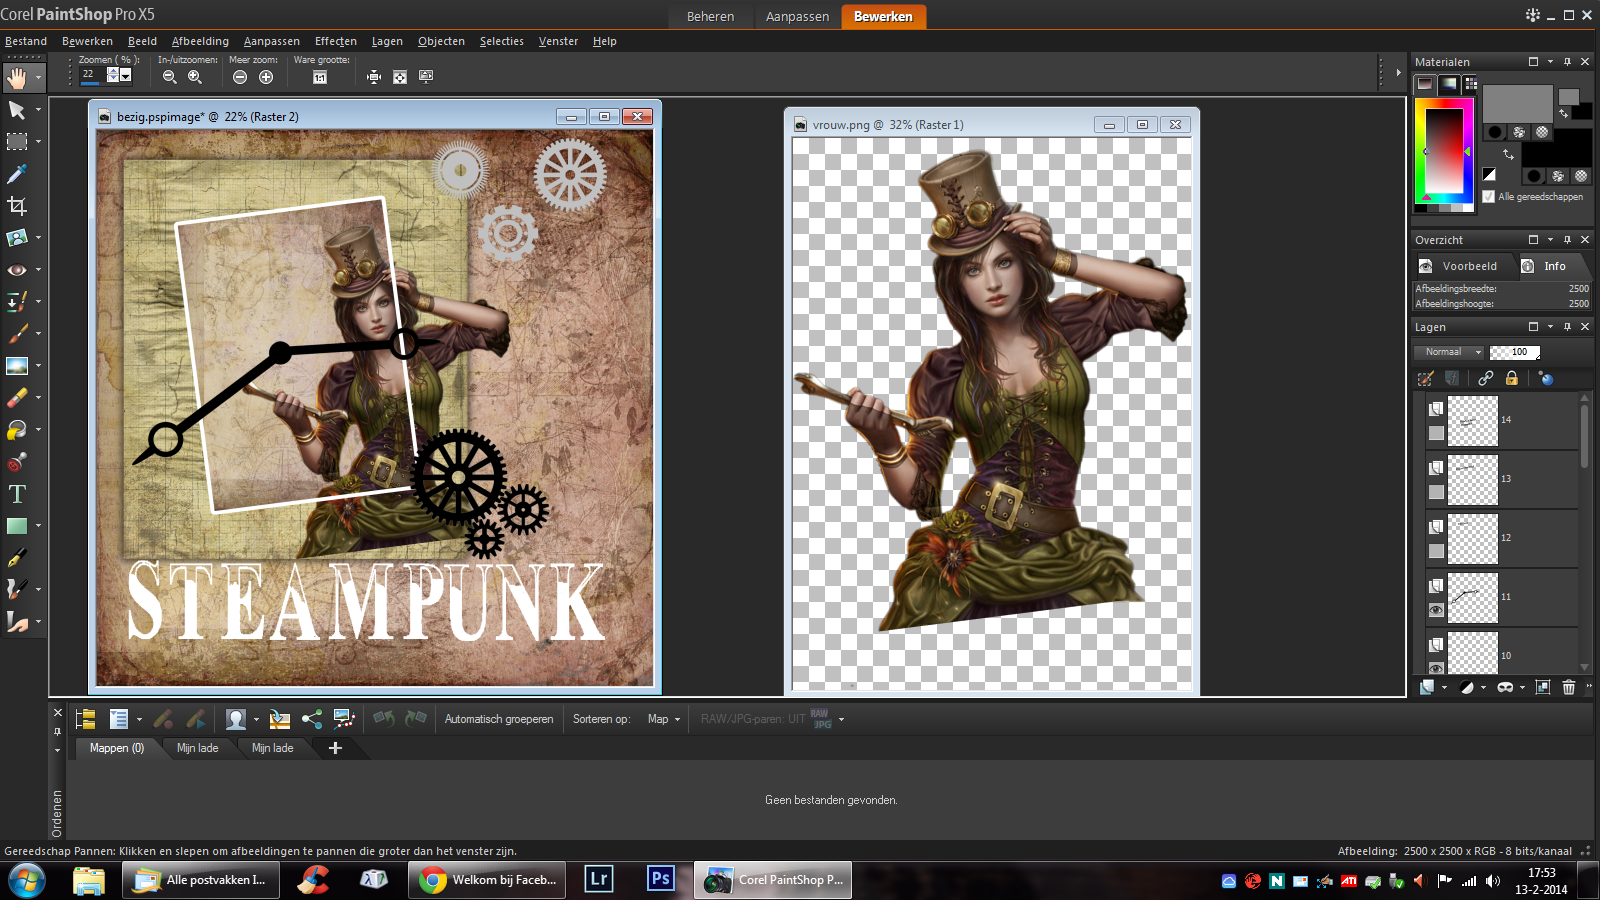The width and height of the screenshot is (1600, 900).
Task: Choose the Eraser tool
Action: (x=17, y=398)
